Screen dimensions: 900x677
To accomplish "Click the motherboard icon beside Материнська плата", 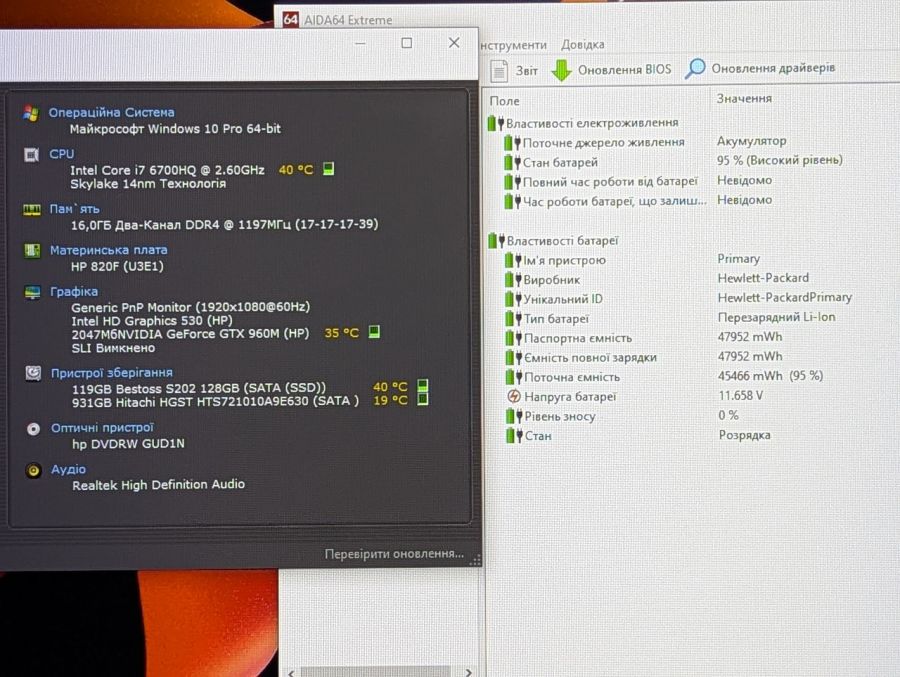I will tap(32, 250).
